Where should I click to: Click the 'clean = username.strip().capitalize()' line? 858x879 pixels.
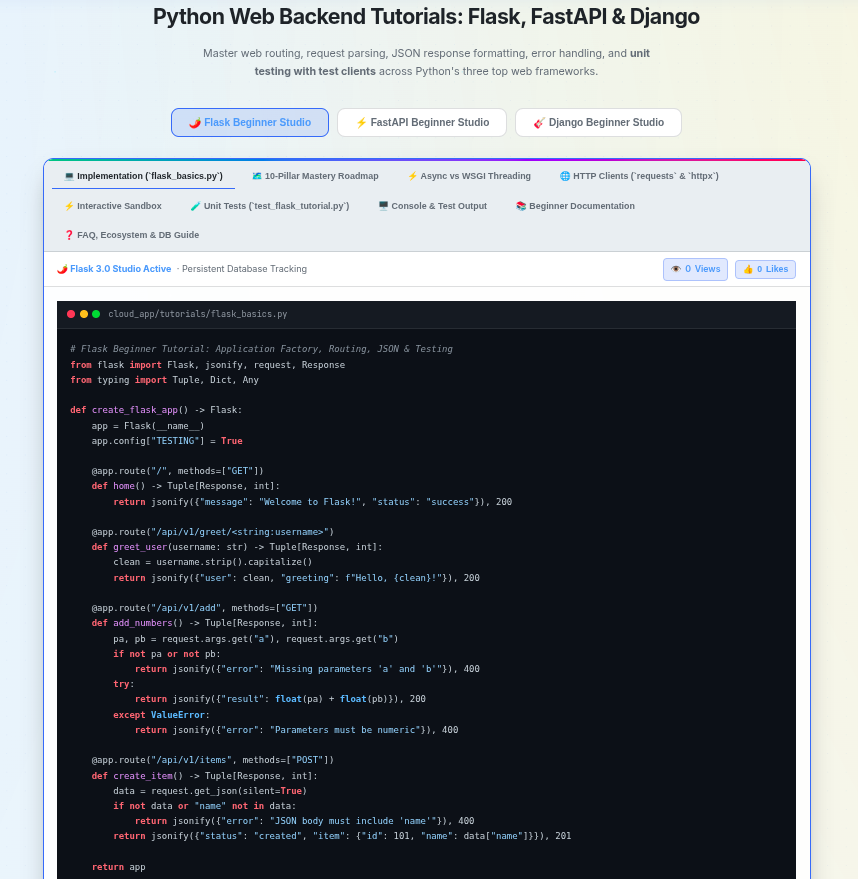213,562
